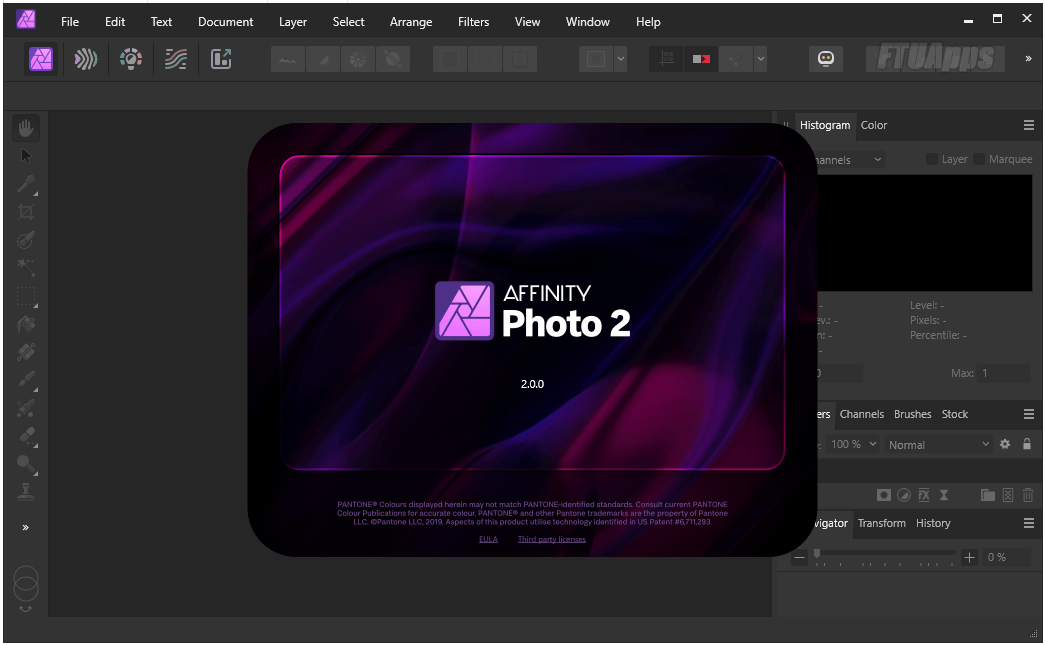
Task: Select the Flood Select wand tool
Action: point(26,268)
